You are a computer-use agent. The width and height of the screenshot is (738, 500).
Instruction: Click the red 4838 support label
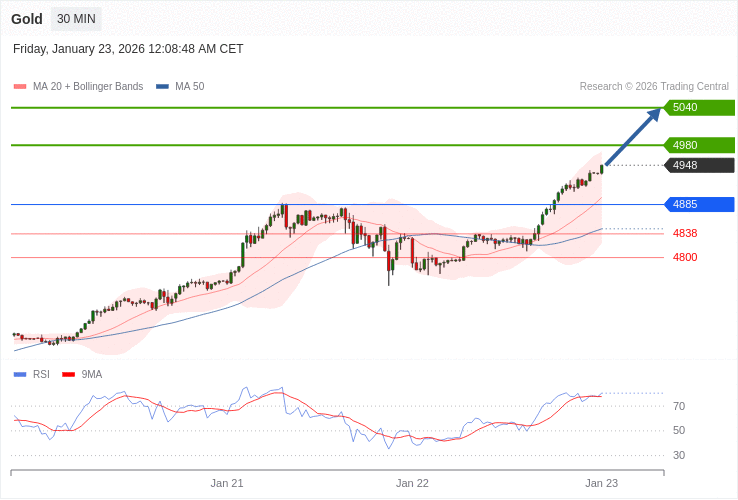click(x=685, y=233)
